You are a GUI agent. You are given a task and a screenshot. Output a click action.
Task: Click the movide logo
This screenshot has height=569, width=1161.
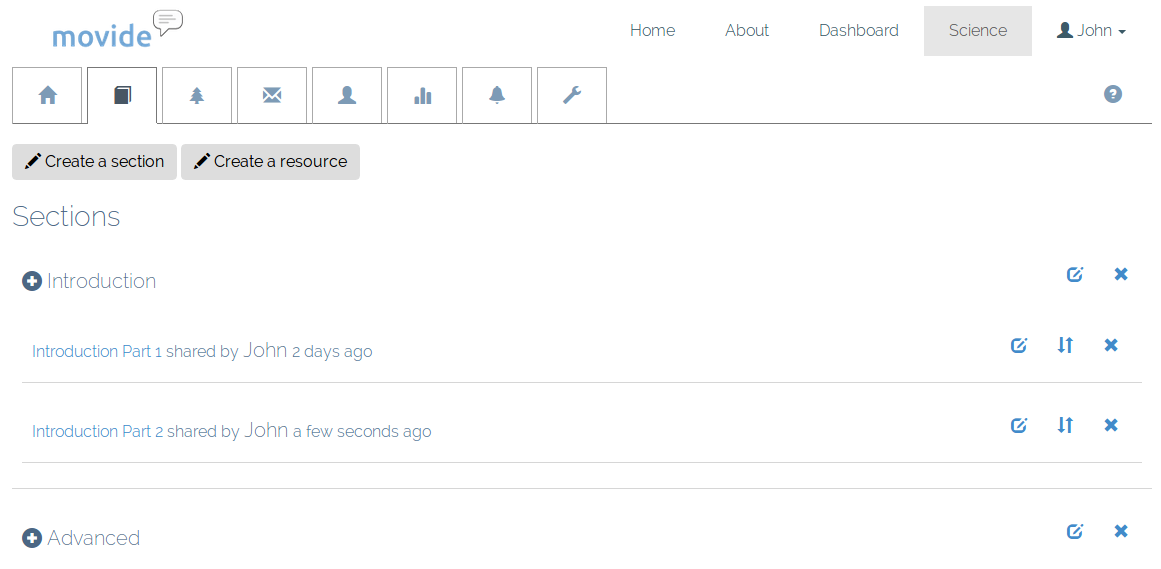coord(117,30)
